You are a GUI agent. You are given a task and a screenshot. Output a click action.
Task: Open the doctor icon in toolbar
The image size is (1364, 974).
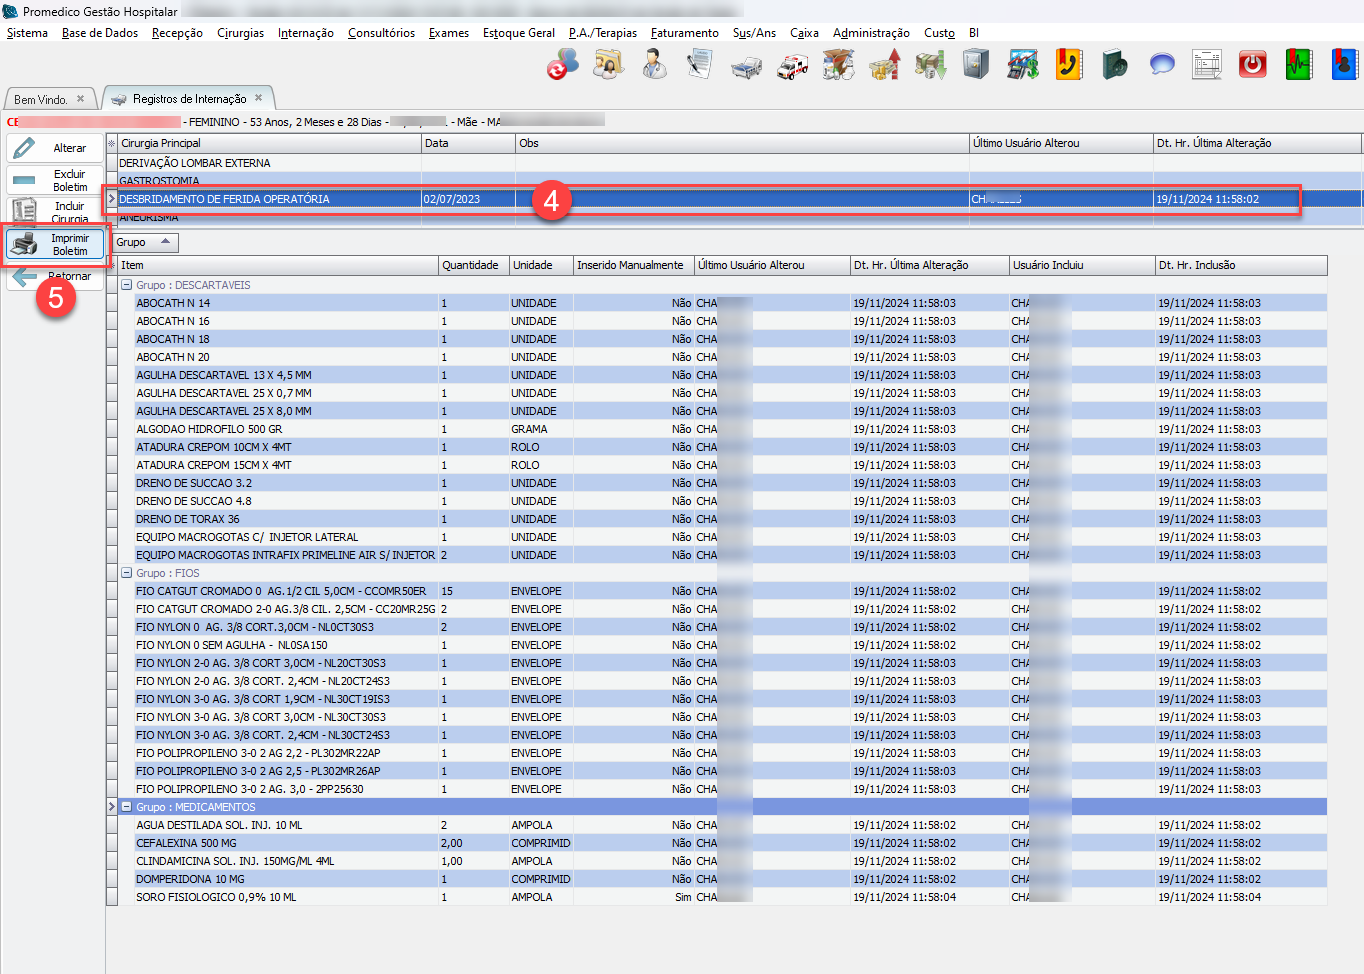pyautogui.click(x=655, y=66)
